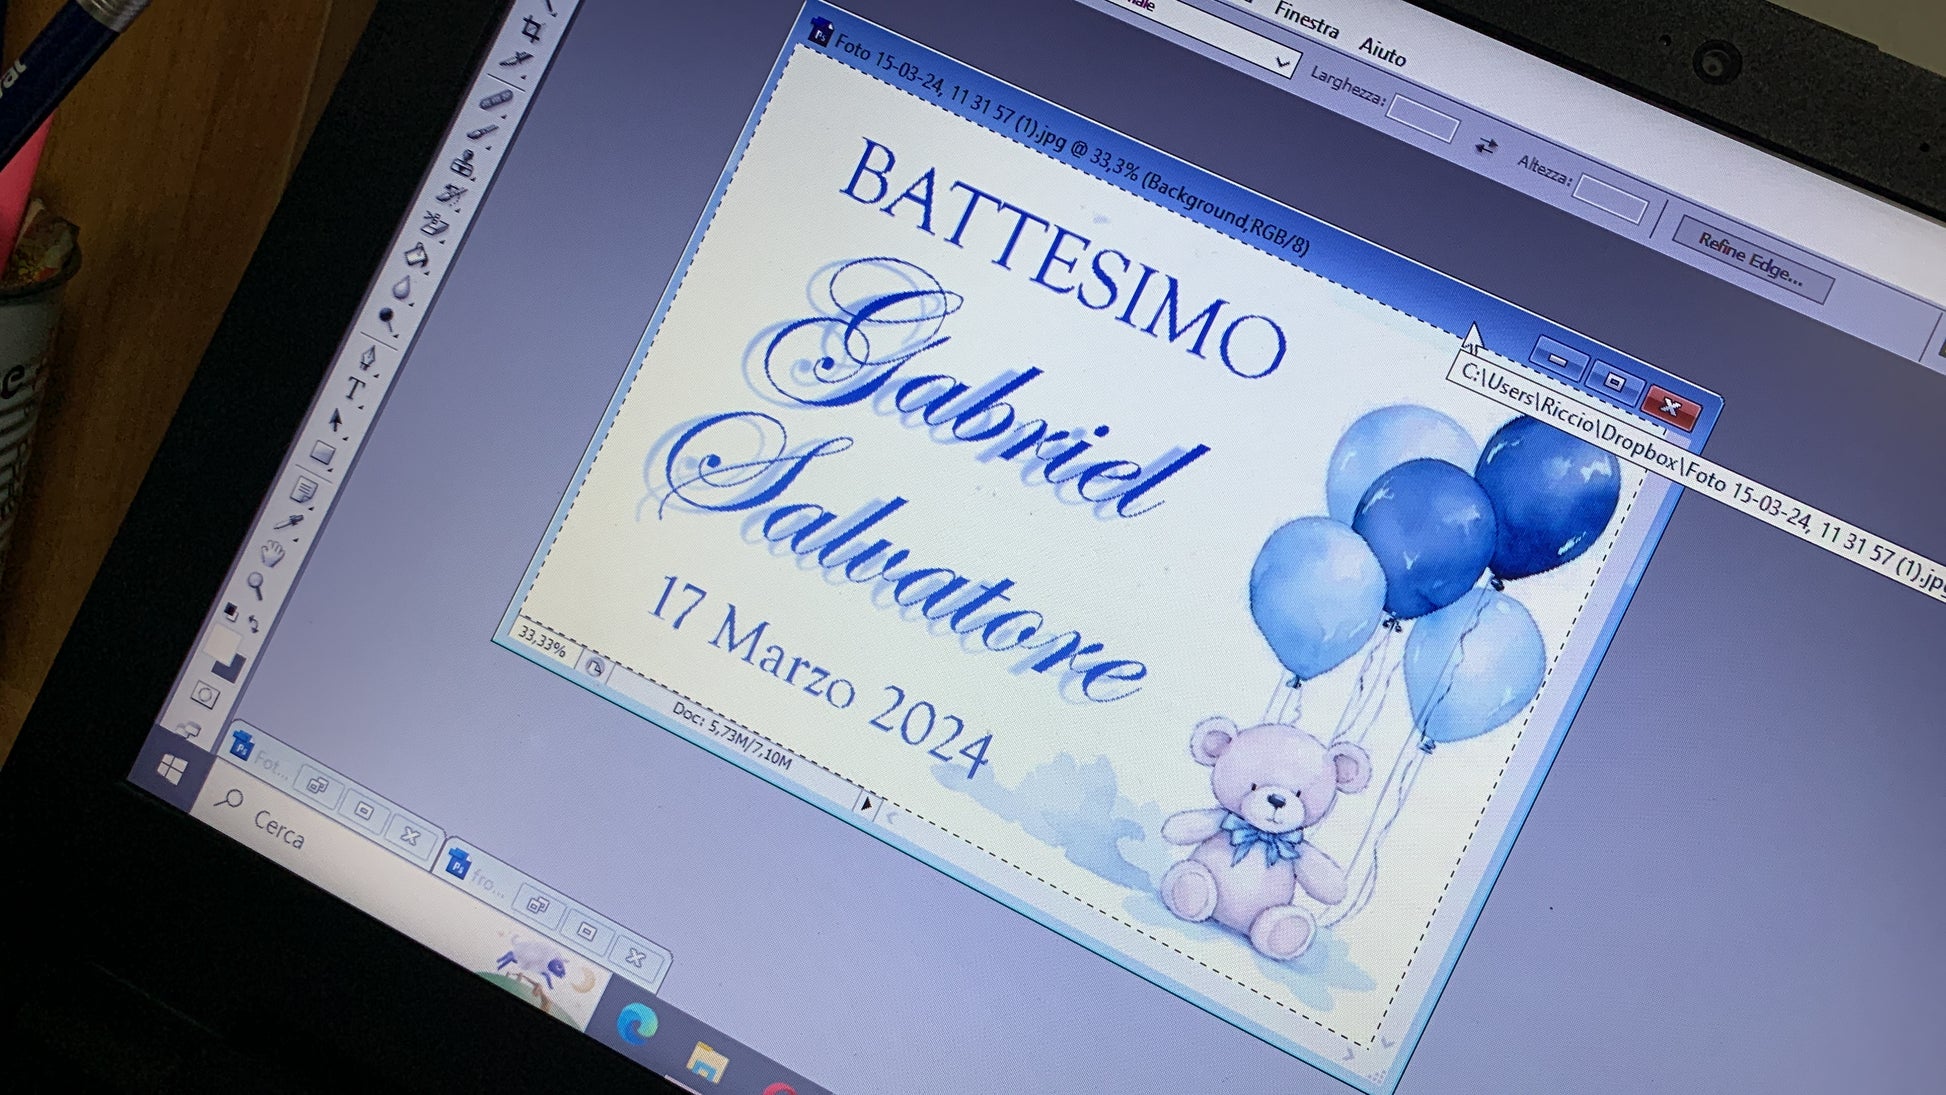
Task: Select the Healing Brush bandage tool
Action: click(497, 98)
